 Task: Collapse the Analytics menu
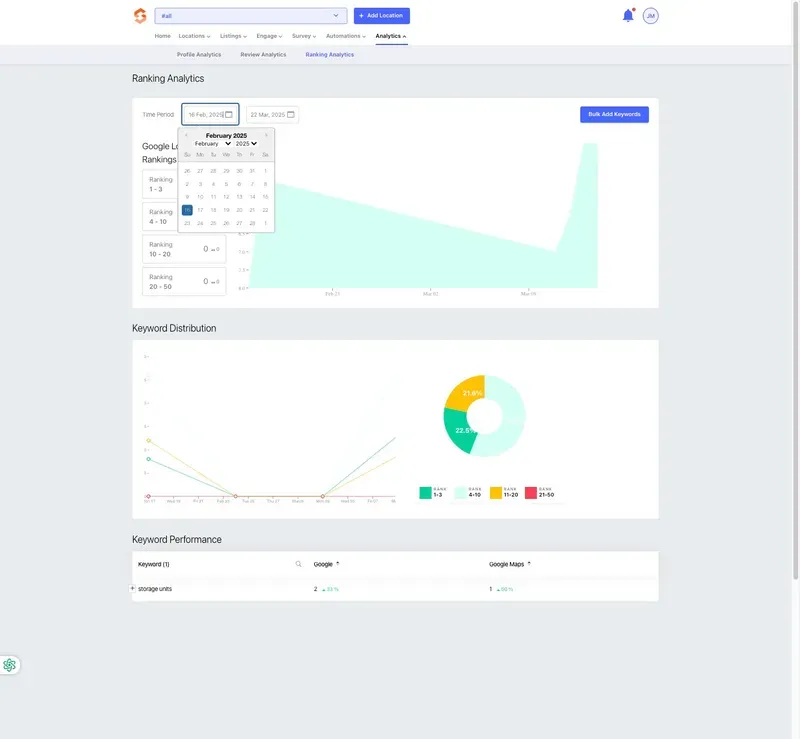click(391, 36)
